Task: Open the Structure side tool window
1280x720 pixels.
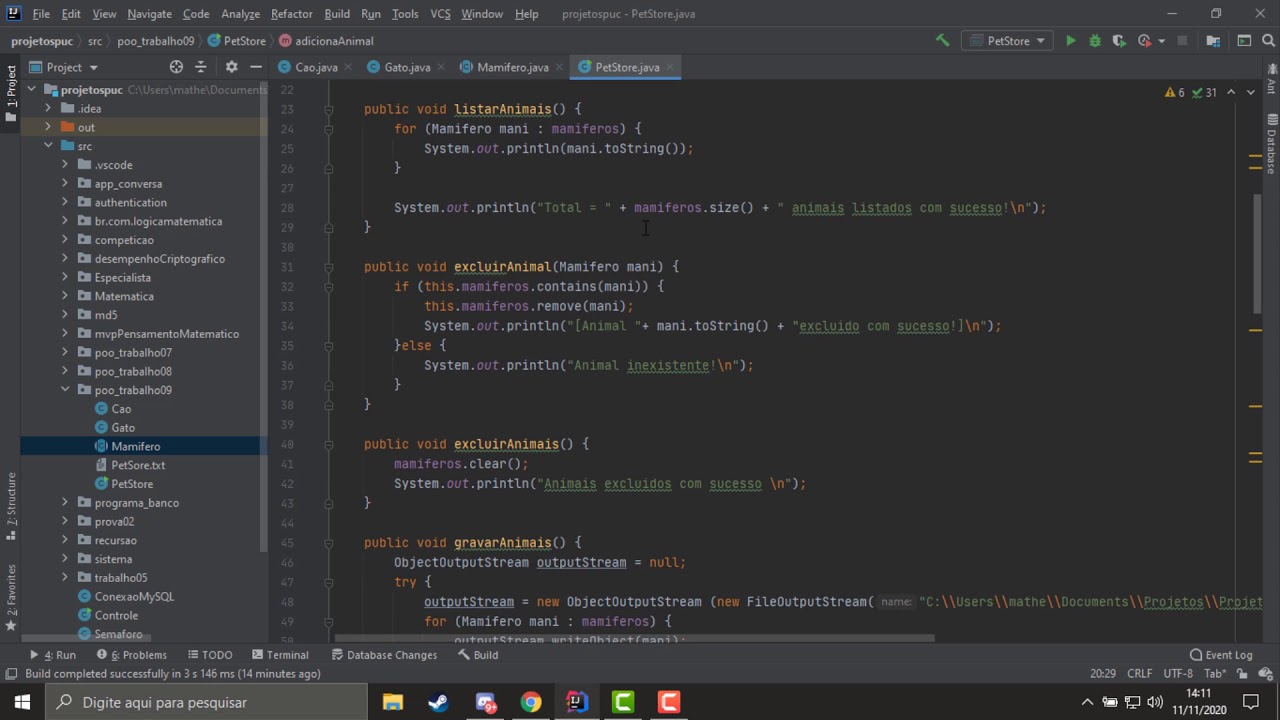Action: click(11, 506)
